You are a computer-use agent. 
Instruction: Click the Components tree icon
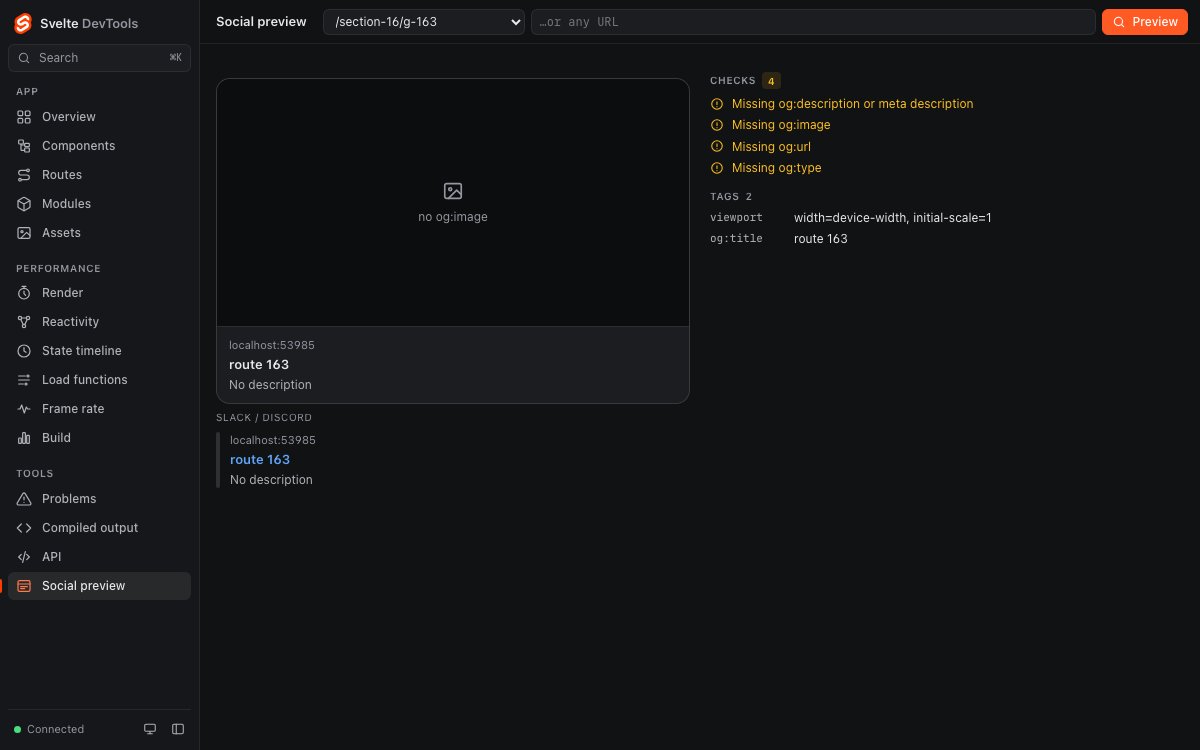(24, 146)
